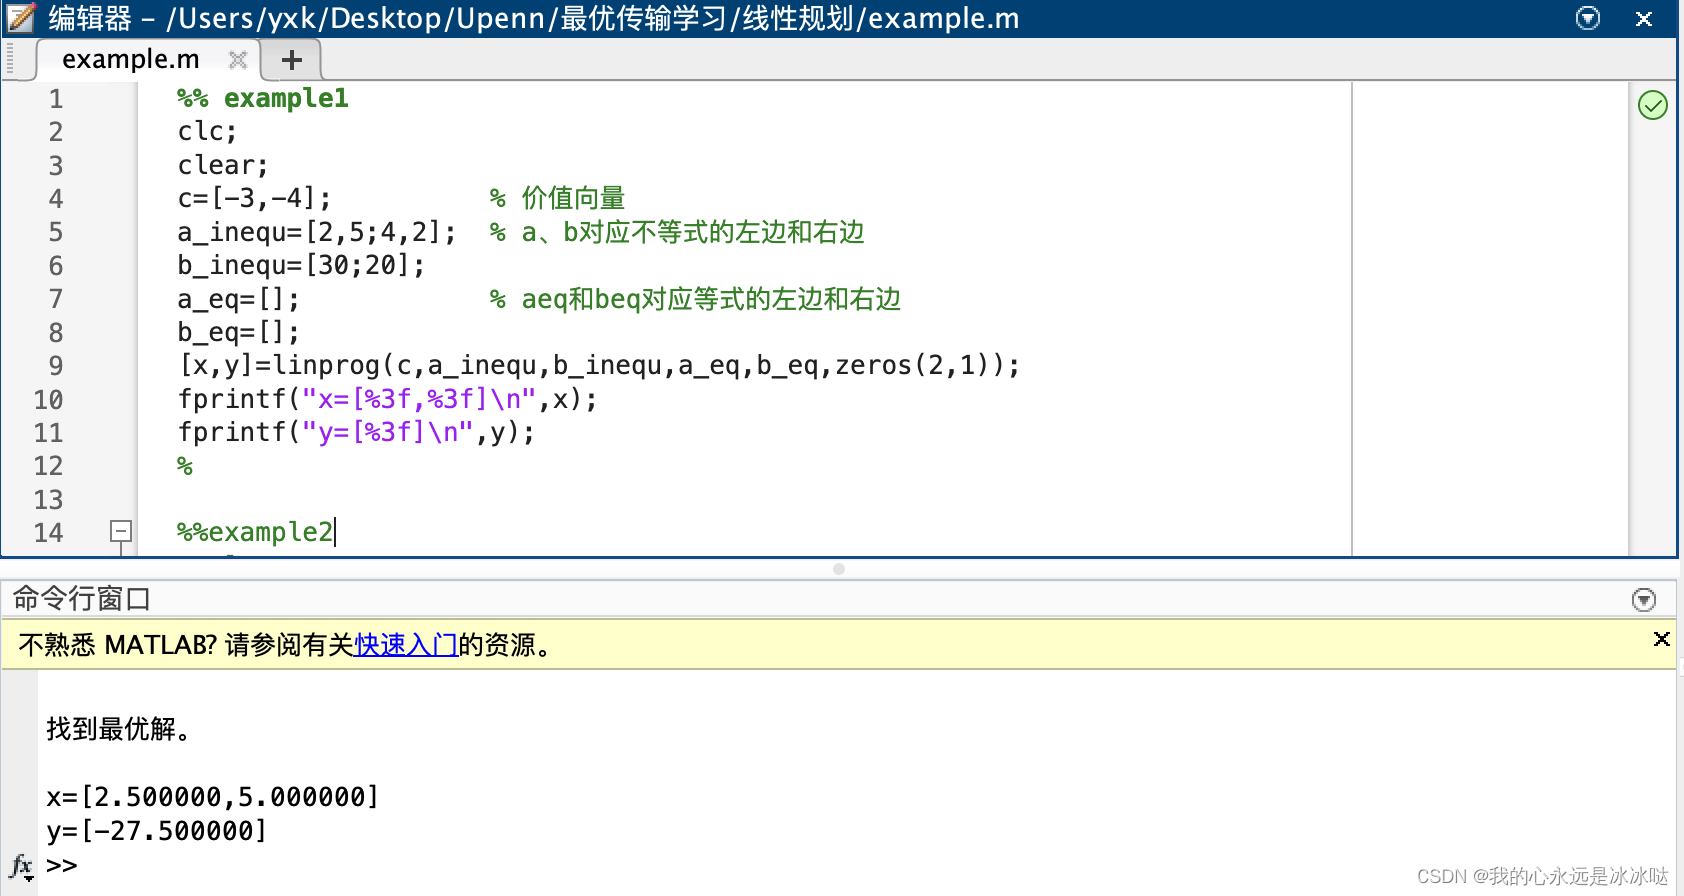The width and height of the screenshot is (1684, 896).
Task: Click line number 9 in the gutter
Action: [x=55, y=366]
